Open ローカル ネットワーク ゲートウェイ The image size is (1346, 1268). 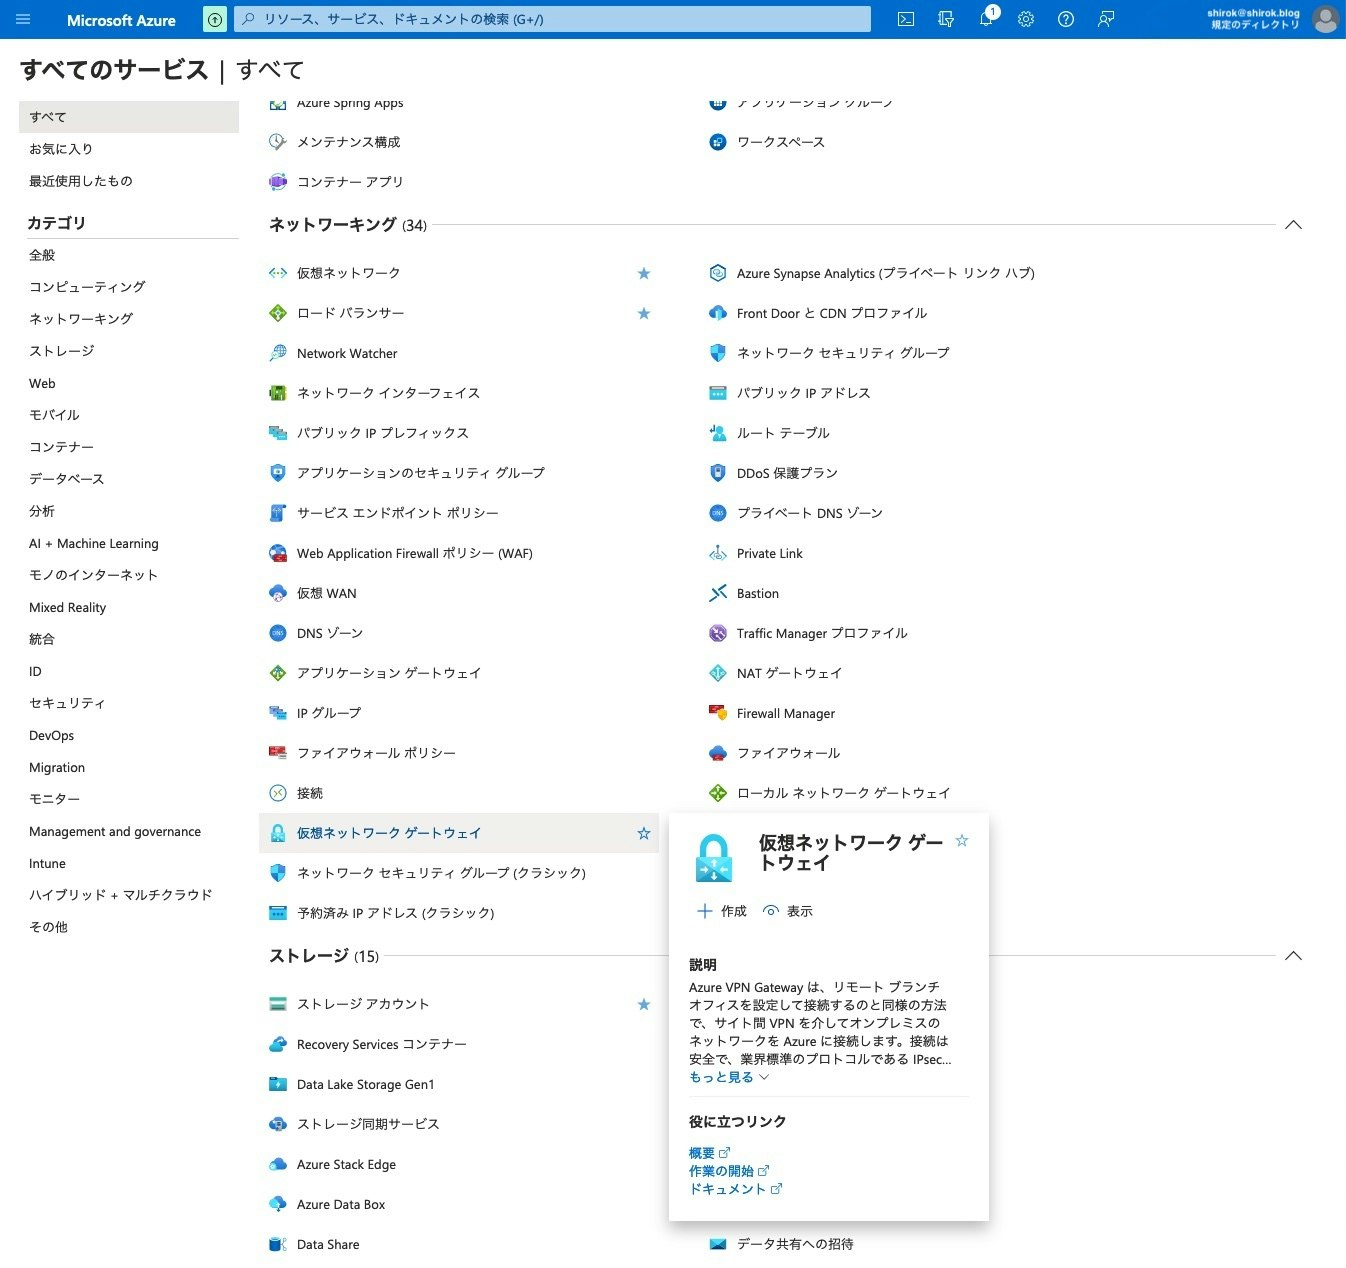click(843, 793)
